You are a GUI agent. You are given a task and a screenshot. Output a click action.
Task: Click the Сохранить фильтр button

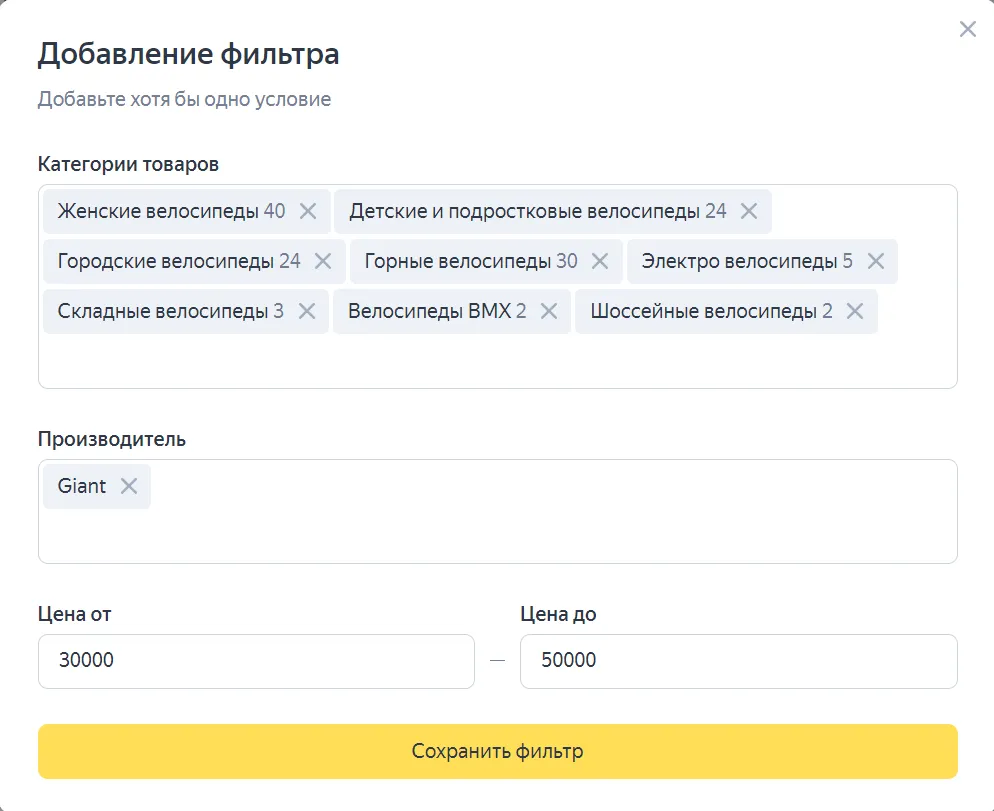pos(498,751)
